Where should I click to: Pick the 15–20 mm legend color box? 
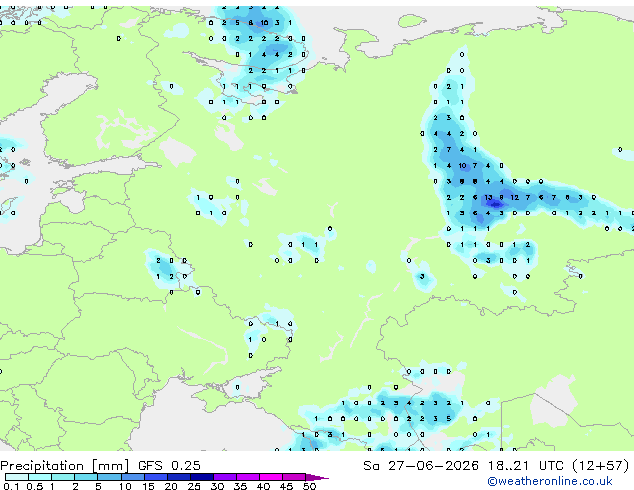[x=155, y=477]
